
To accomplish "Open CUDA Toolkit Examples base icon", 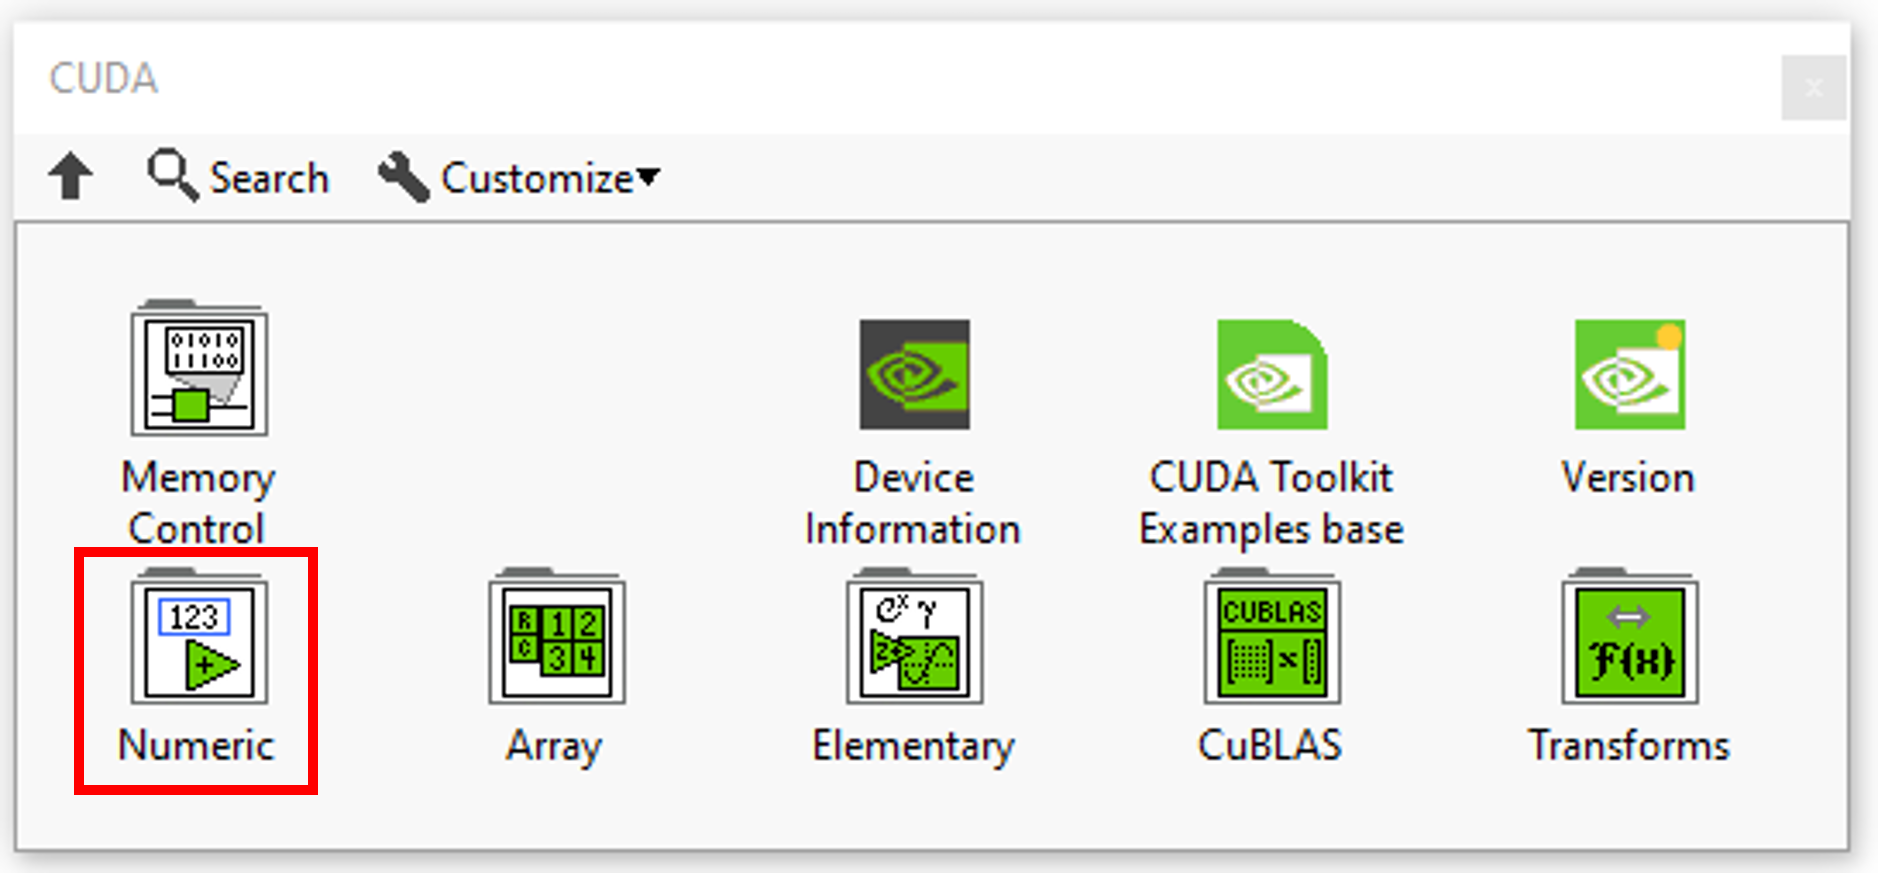I will (x=1271, y=374).
